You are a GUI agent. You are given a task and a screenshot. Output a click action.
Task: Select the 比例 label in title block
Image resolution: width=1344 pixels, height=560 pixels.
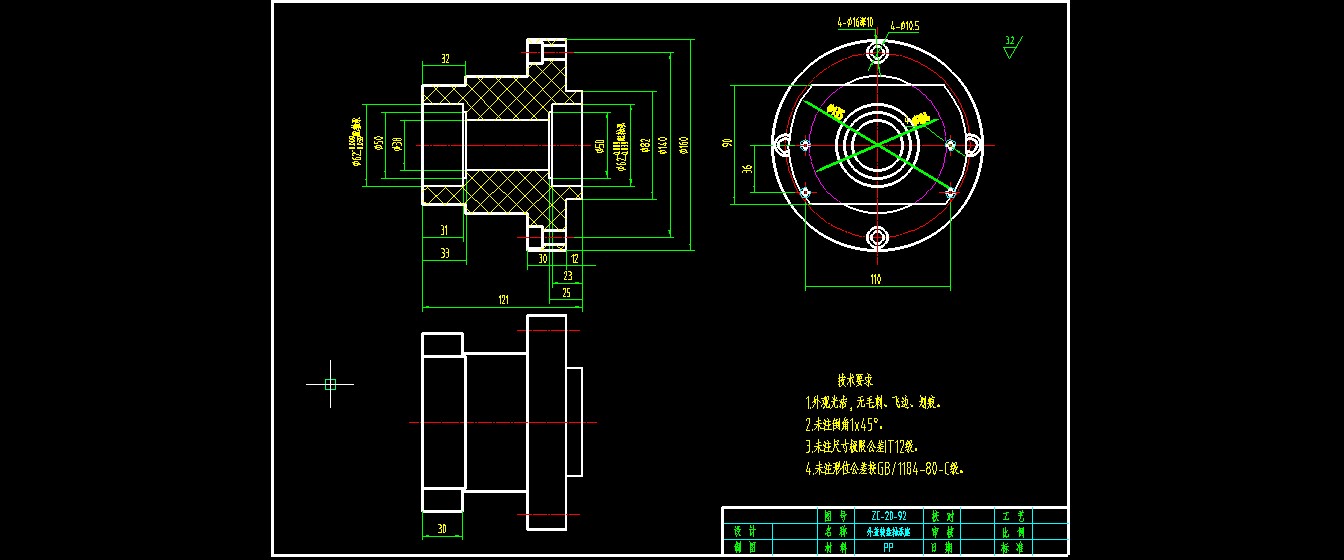point(1012,532)
